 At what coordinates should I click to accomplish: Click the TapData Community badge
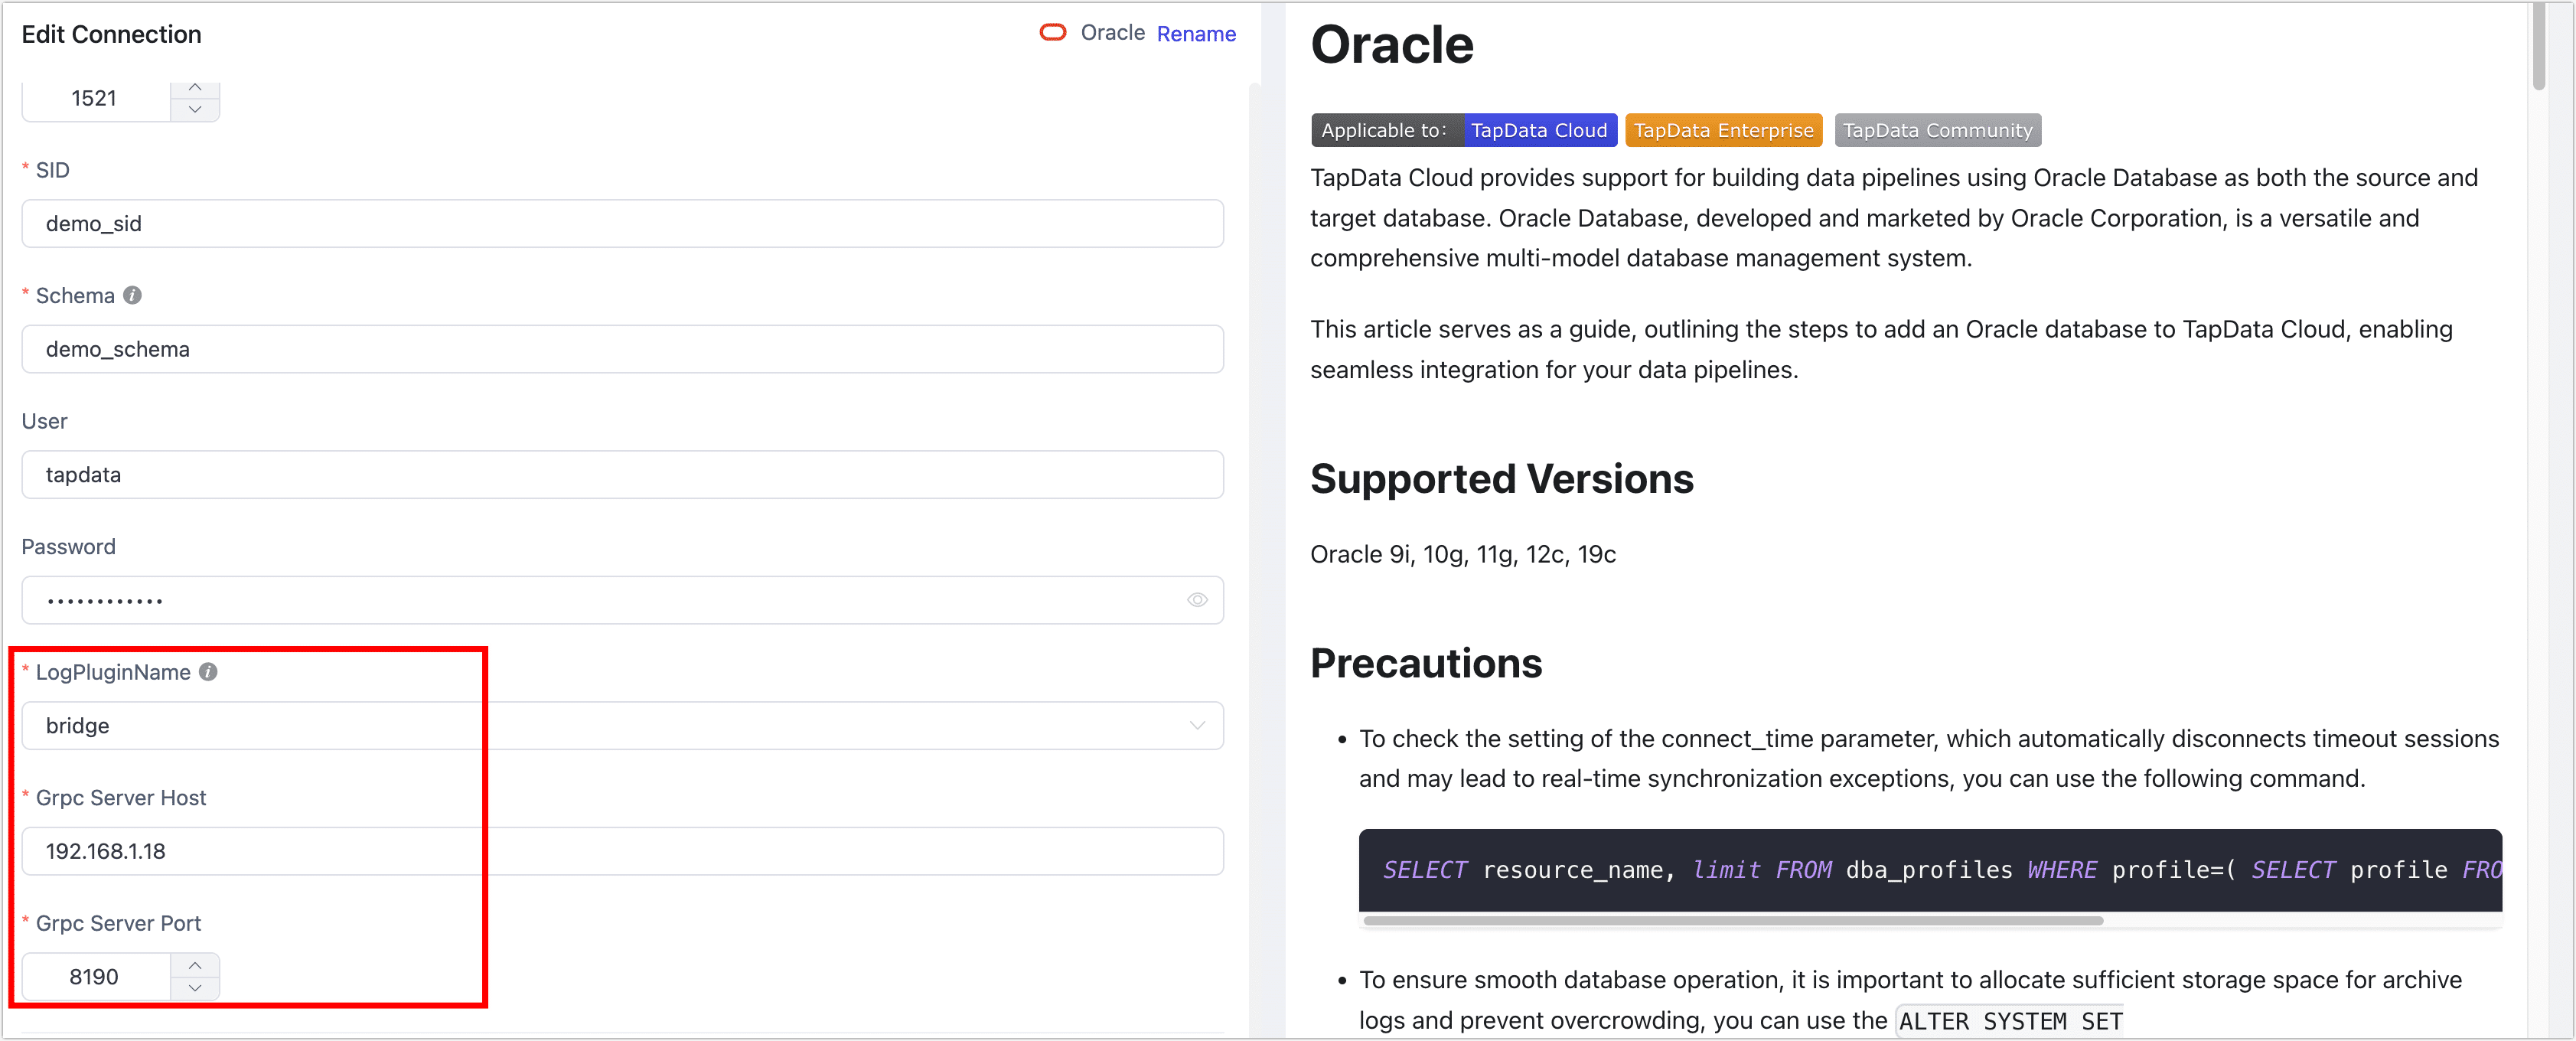[x=1936, y=131]
